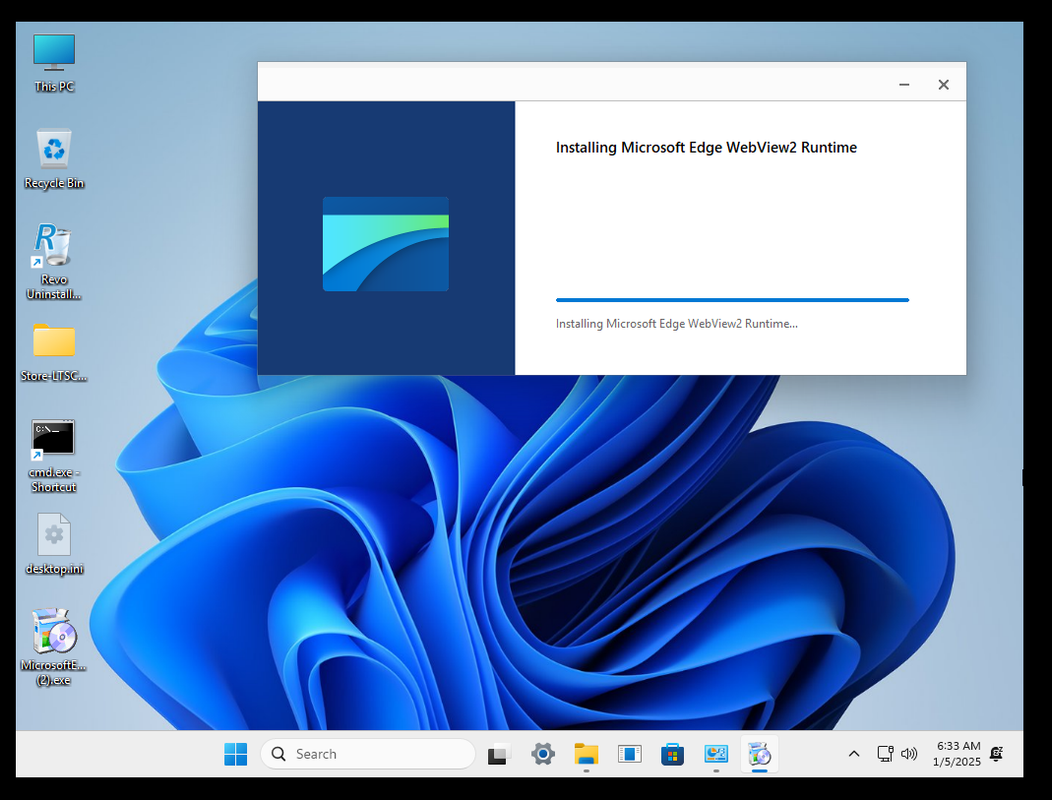Launch Revo Uninstaller shortcut
Screen dimensions: 1052x800
click(x=54, y=262)
